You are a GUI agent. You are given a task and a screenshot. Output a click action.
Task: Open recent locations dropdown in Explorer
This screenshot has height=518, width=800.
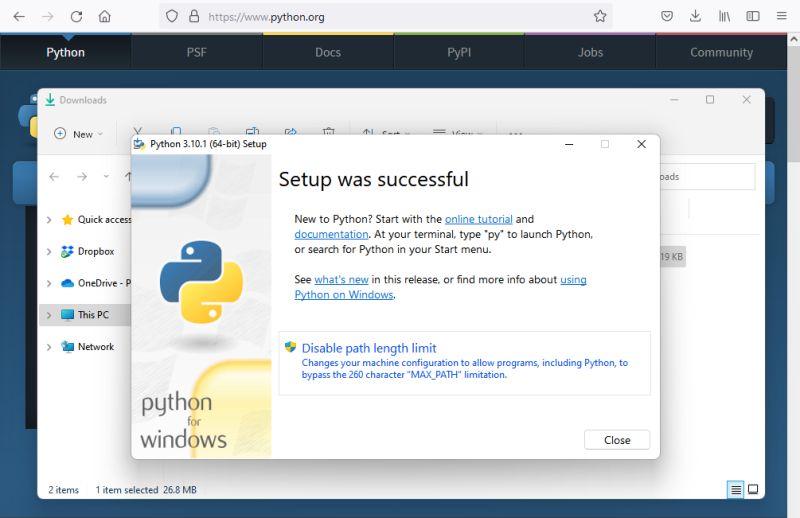tap(106, 177)
